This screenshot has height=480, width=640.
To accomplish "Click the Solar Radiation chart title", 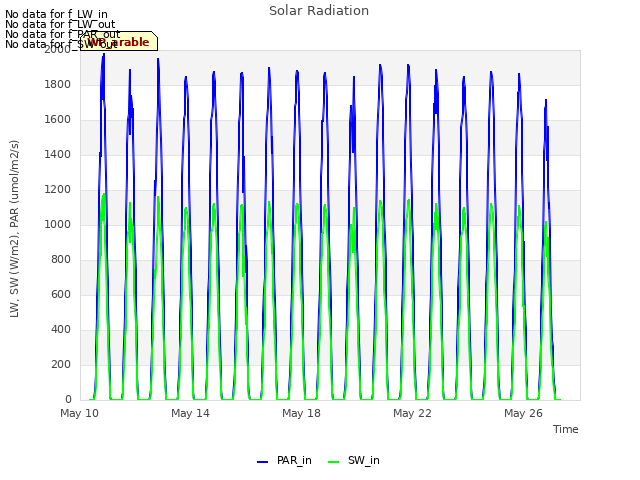I will click(x=319, y=11).
